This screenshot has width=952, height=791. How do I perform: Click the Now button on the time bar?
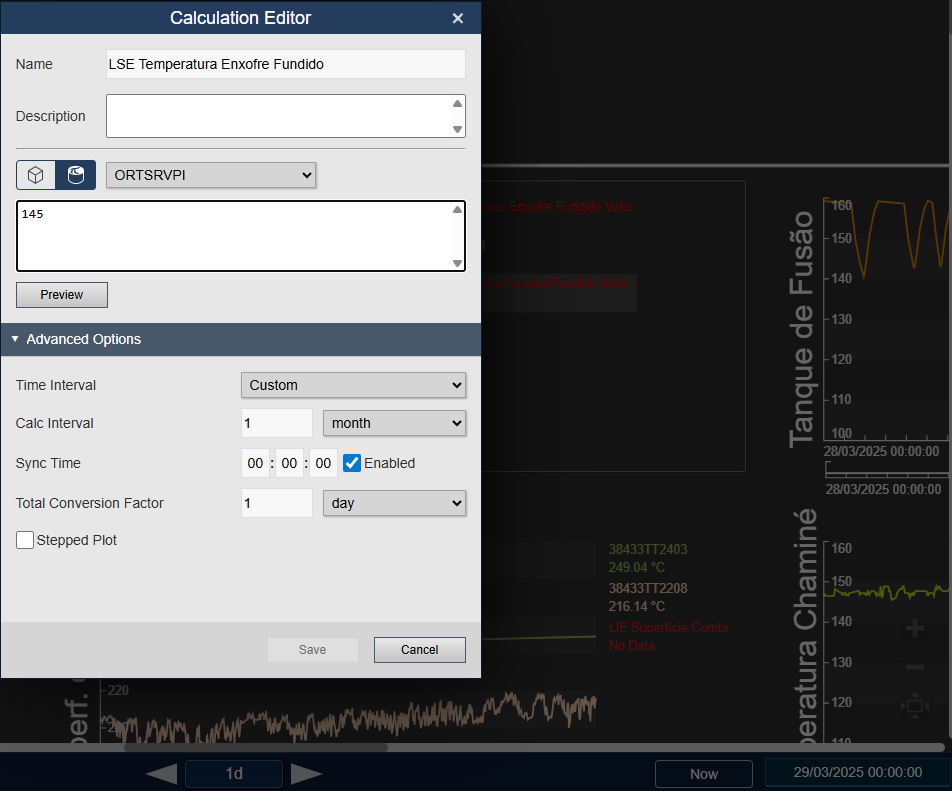pos(703,774)
